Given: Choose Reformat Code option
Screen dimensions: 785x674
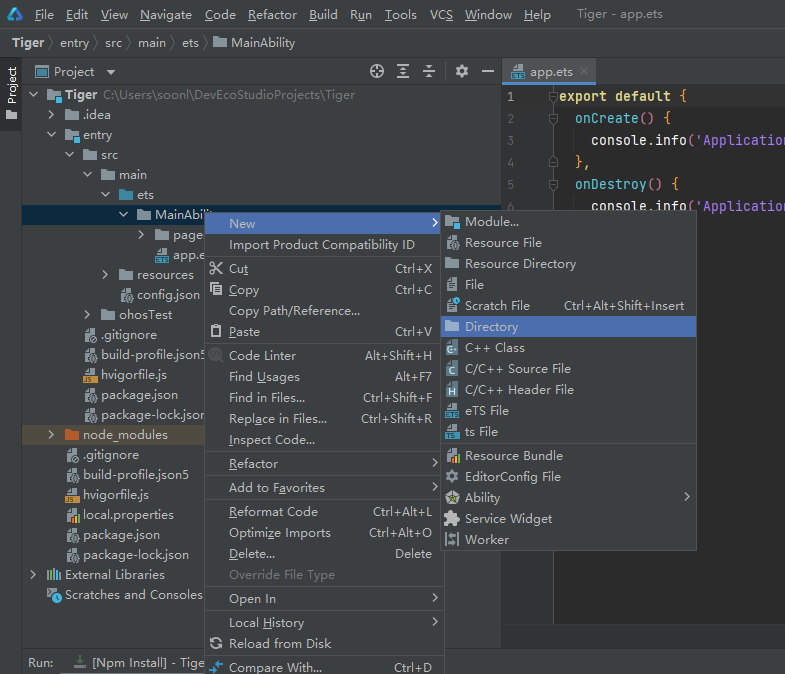Looking at the screenshot, I should click(324, 512).
